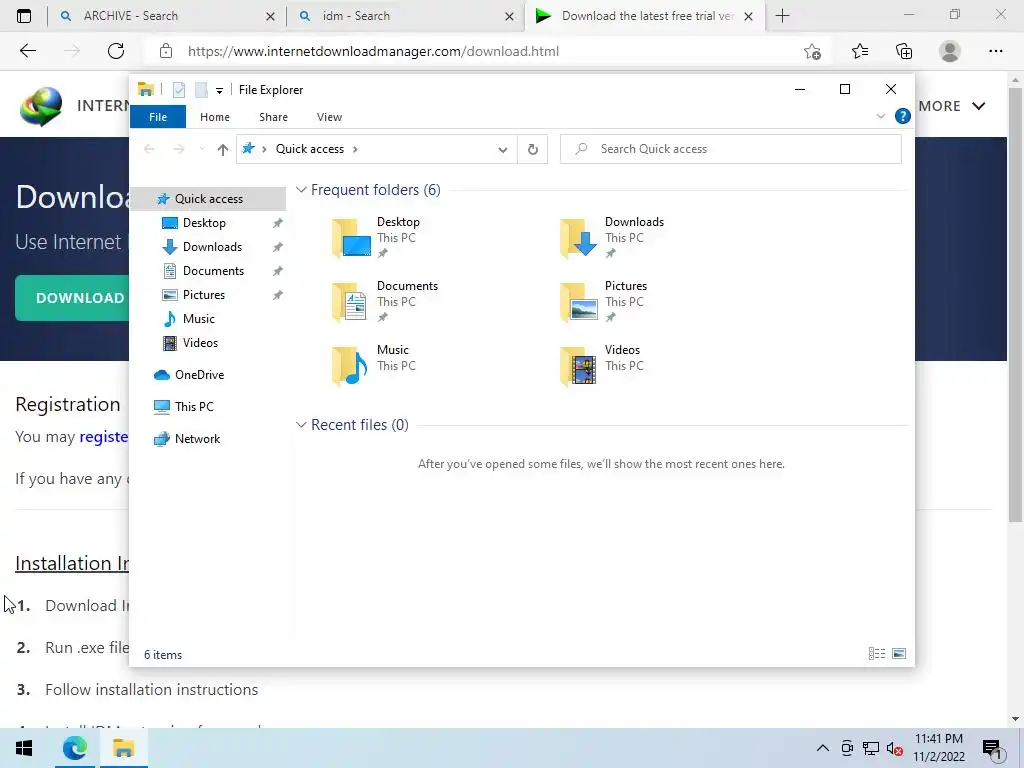
Task: Select Videos in navigation pane
Action: [200, 343]
